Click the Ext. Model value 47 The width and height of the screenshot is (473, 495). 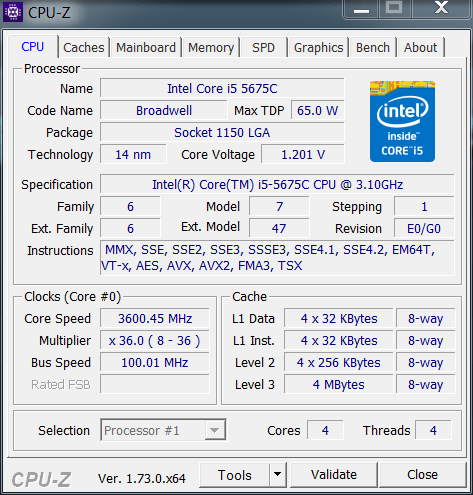tap(279, 228)
